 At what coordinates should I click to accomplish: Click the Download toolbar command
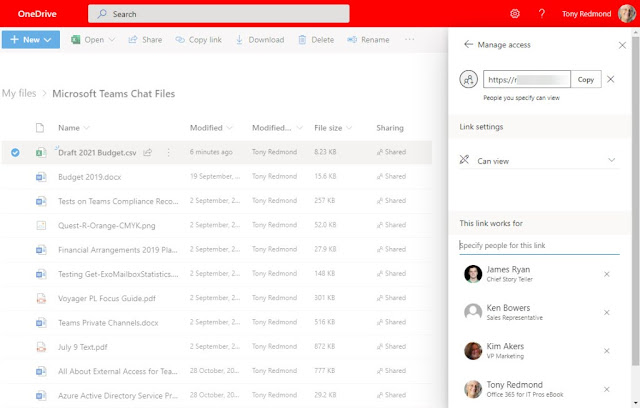click(260, 40)
